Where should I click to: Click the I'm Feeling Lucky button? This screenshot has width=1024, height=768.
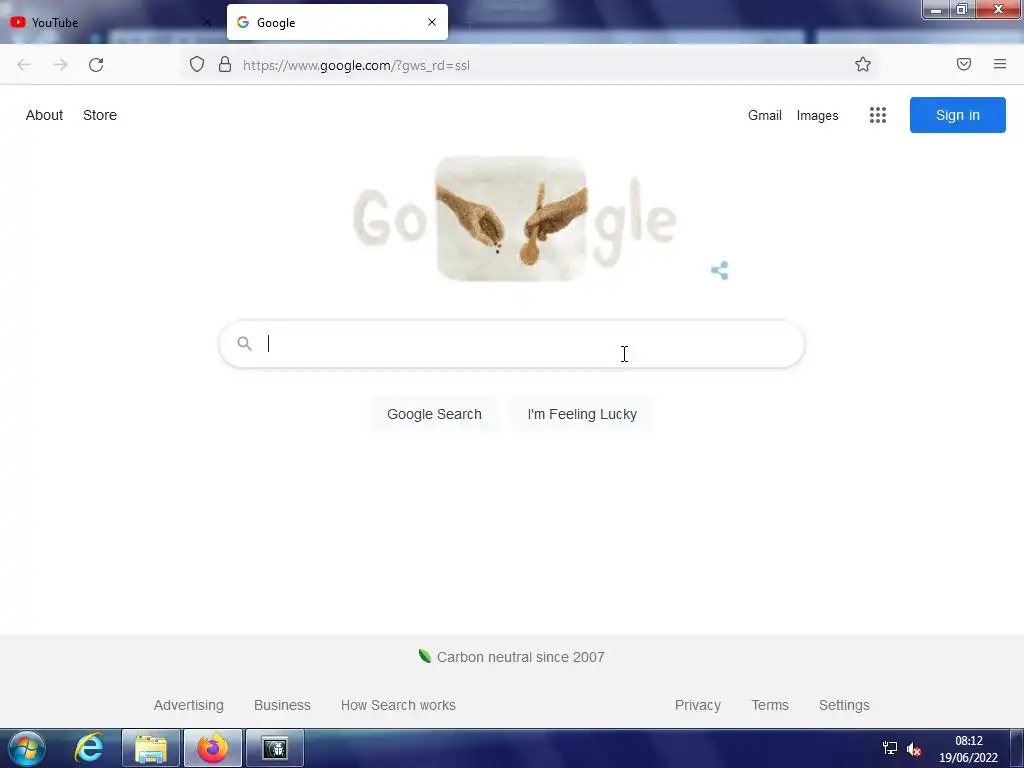(x=582, y=414)
